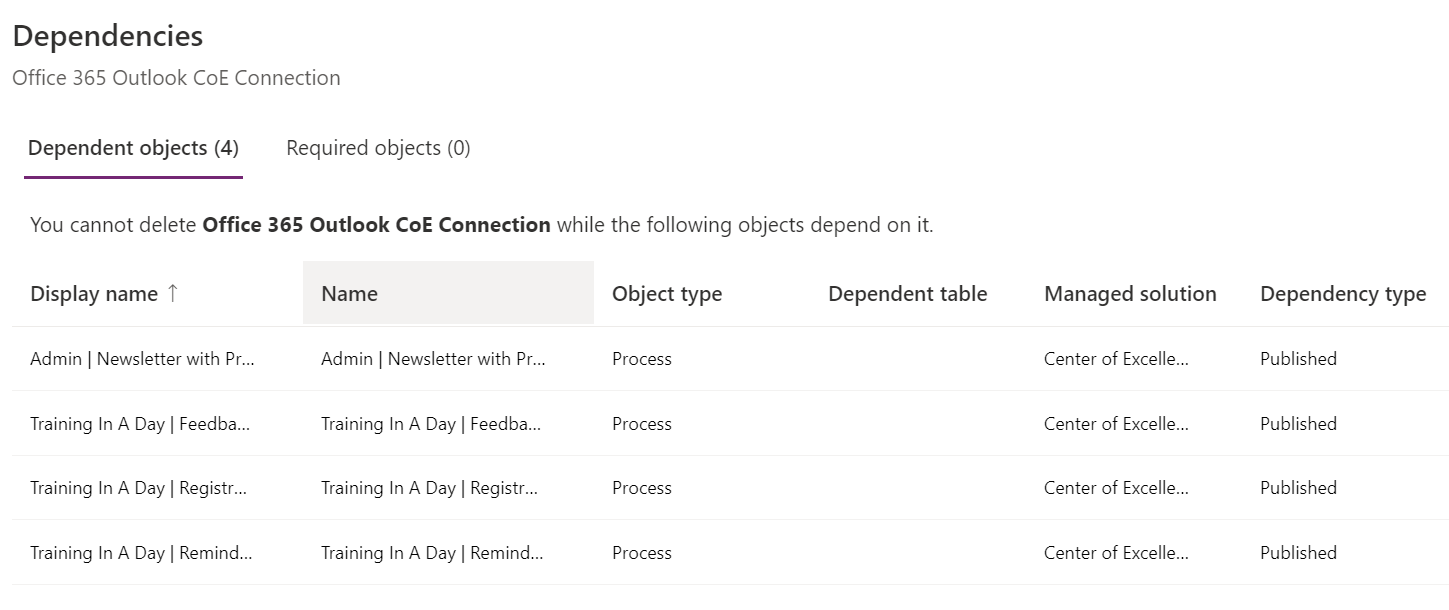Select the Training In A Day | Reminder row

[x=141, y=552]
